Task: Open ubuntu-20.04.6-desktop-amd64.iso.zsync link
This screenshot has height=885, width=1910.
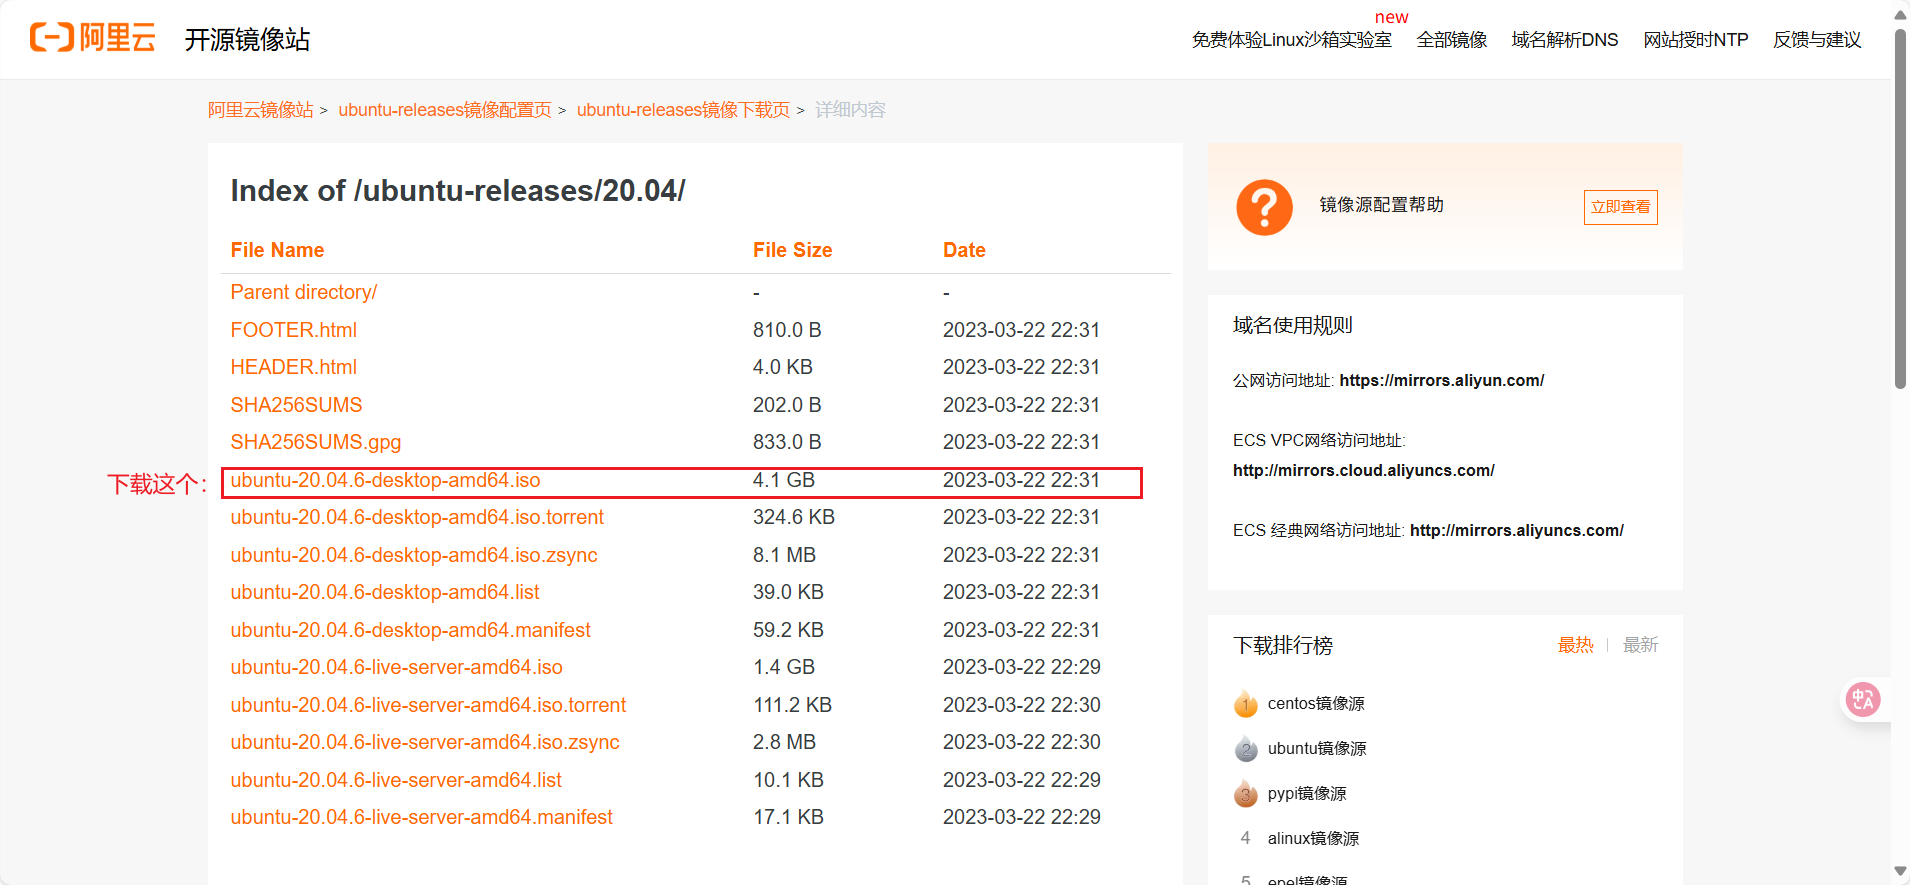Action: click(x=414, y=555)
